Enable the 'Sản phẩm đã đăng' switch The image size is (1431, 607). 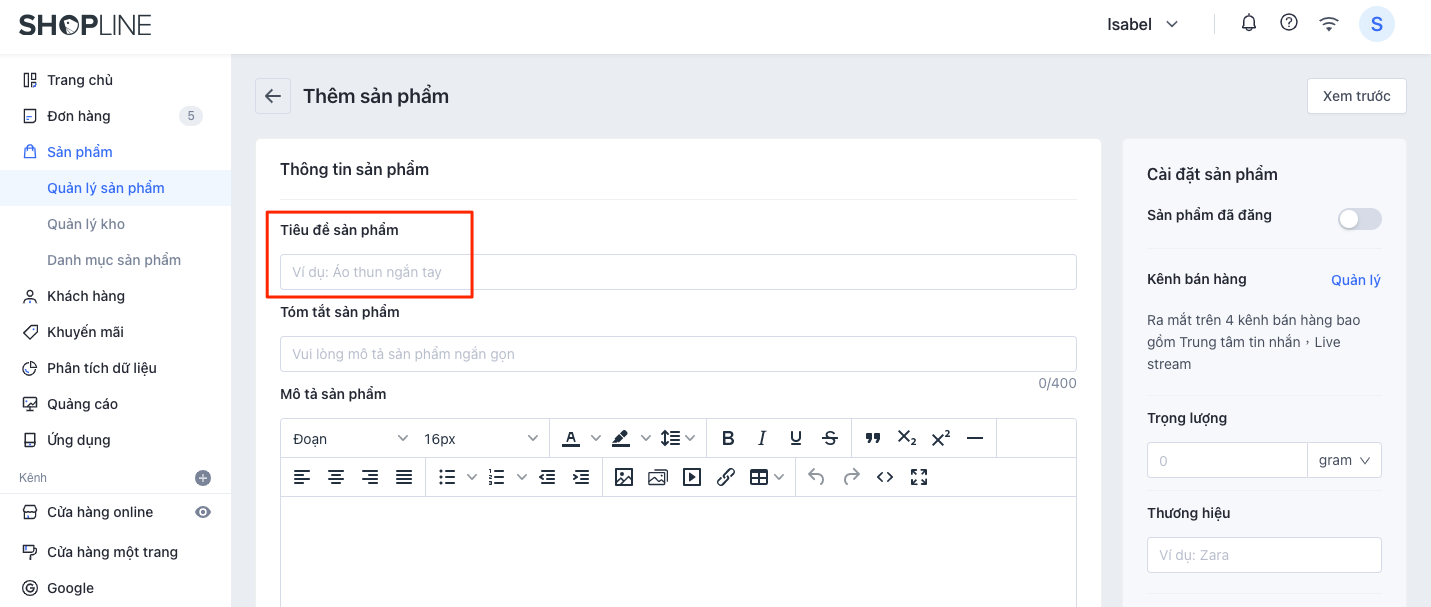click(x=1359, y=219)
